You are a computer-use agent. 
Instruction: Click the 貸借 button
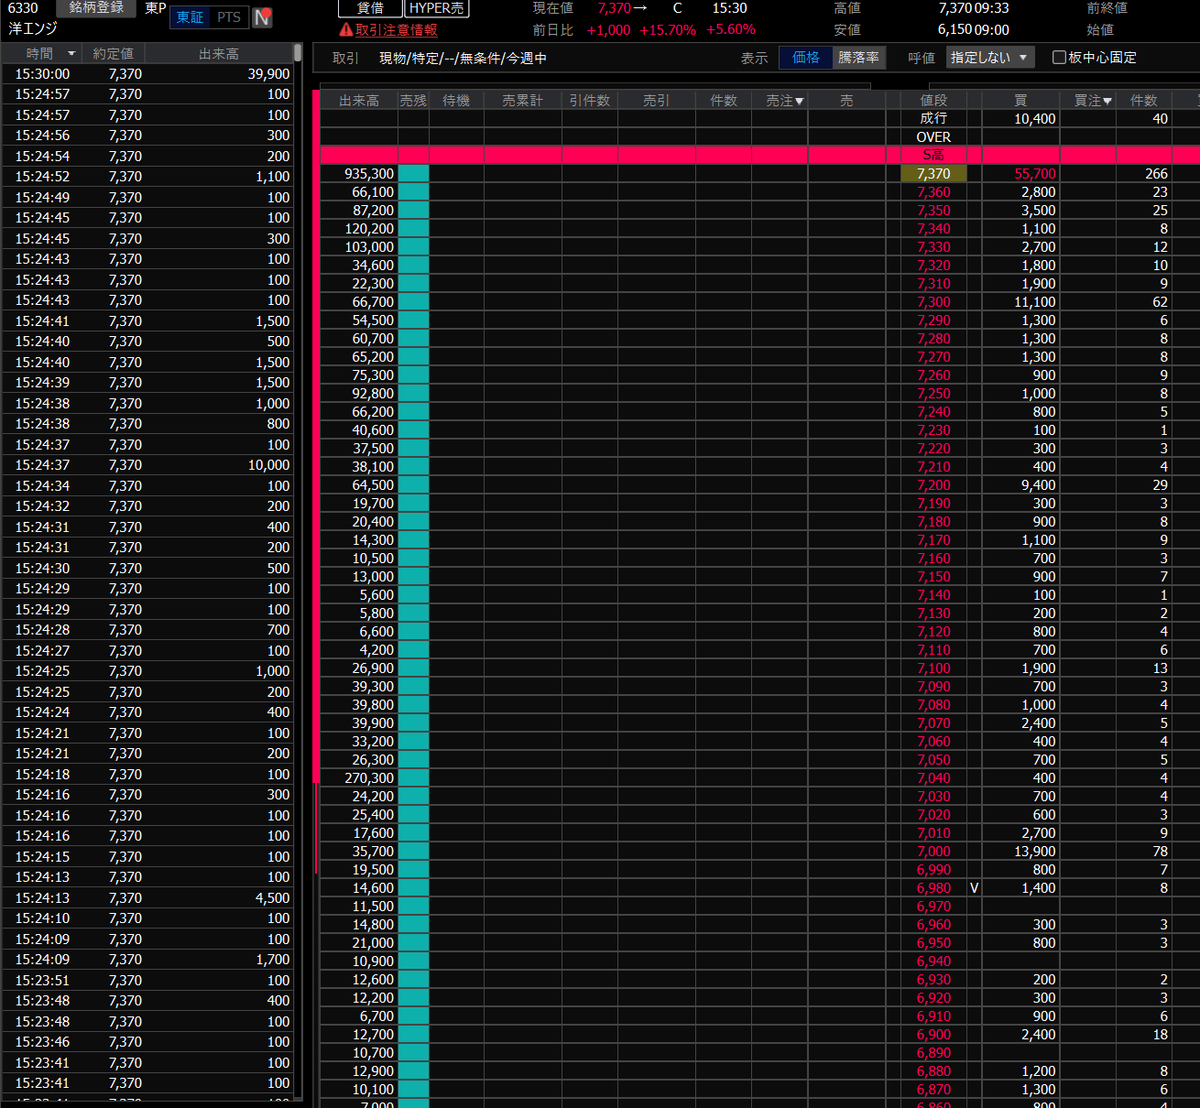click(370, 8)
